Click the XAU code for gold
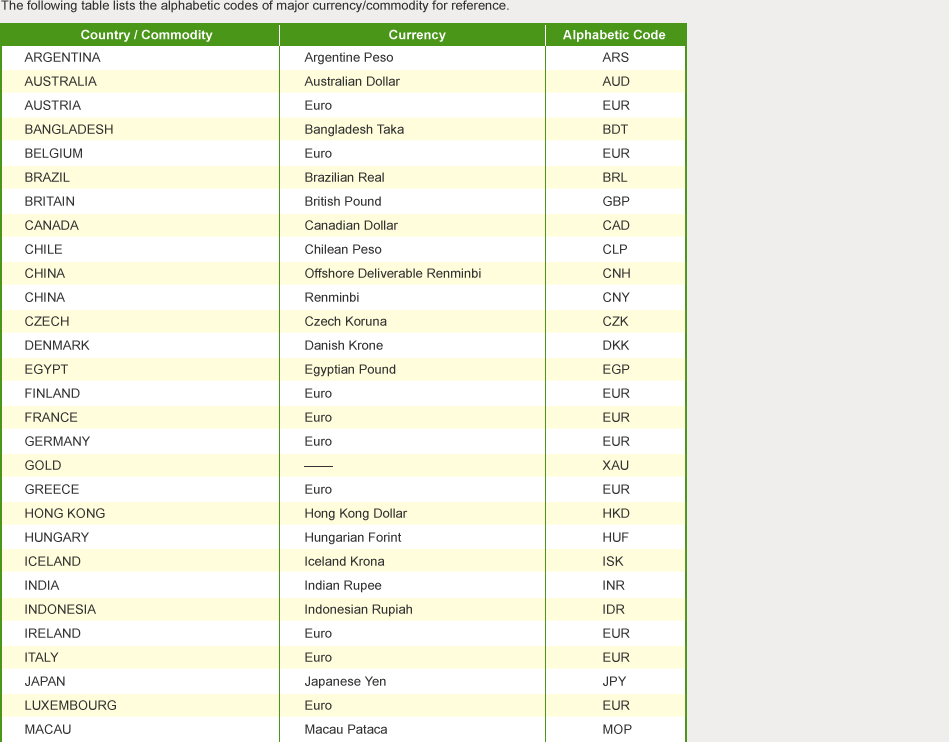Viewport: 949px width, 742px height. click(x=616, y=466)
